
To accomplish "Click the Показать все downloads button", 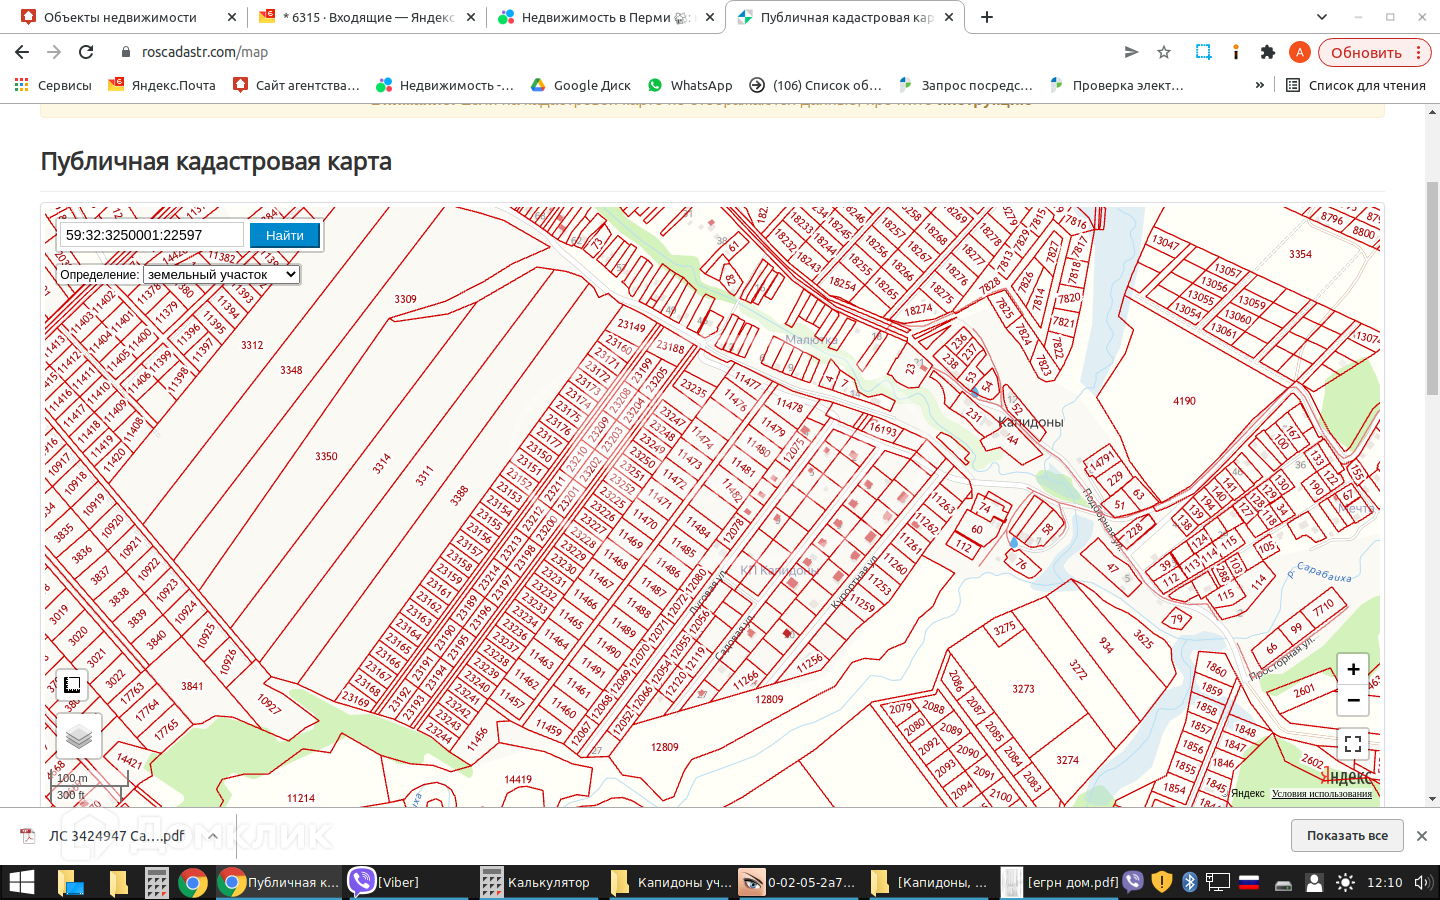I will (1347, 836).
